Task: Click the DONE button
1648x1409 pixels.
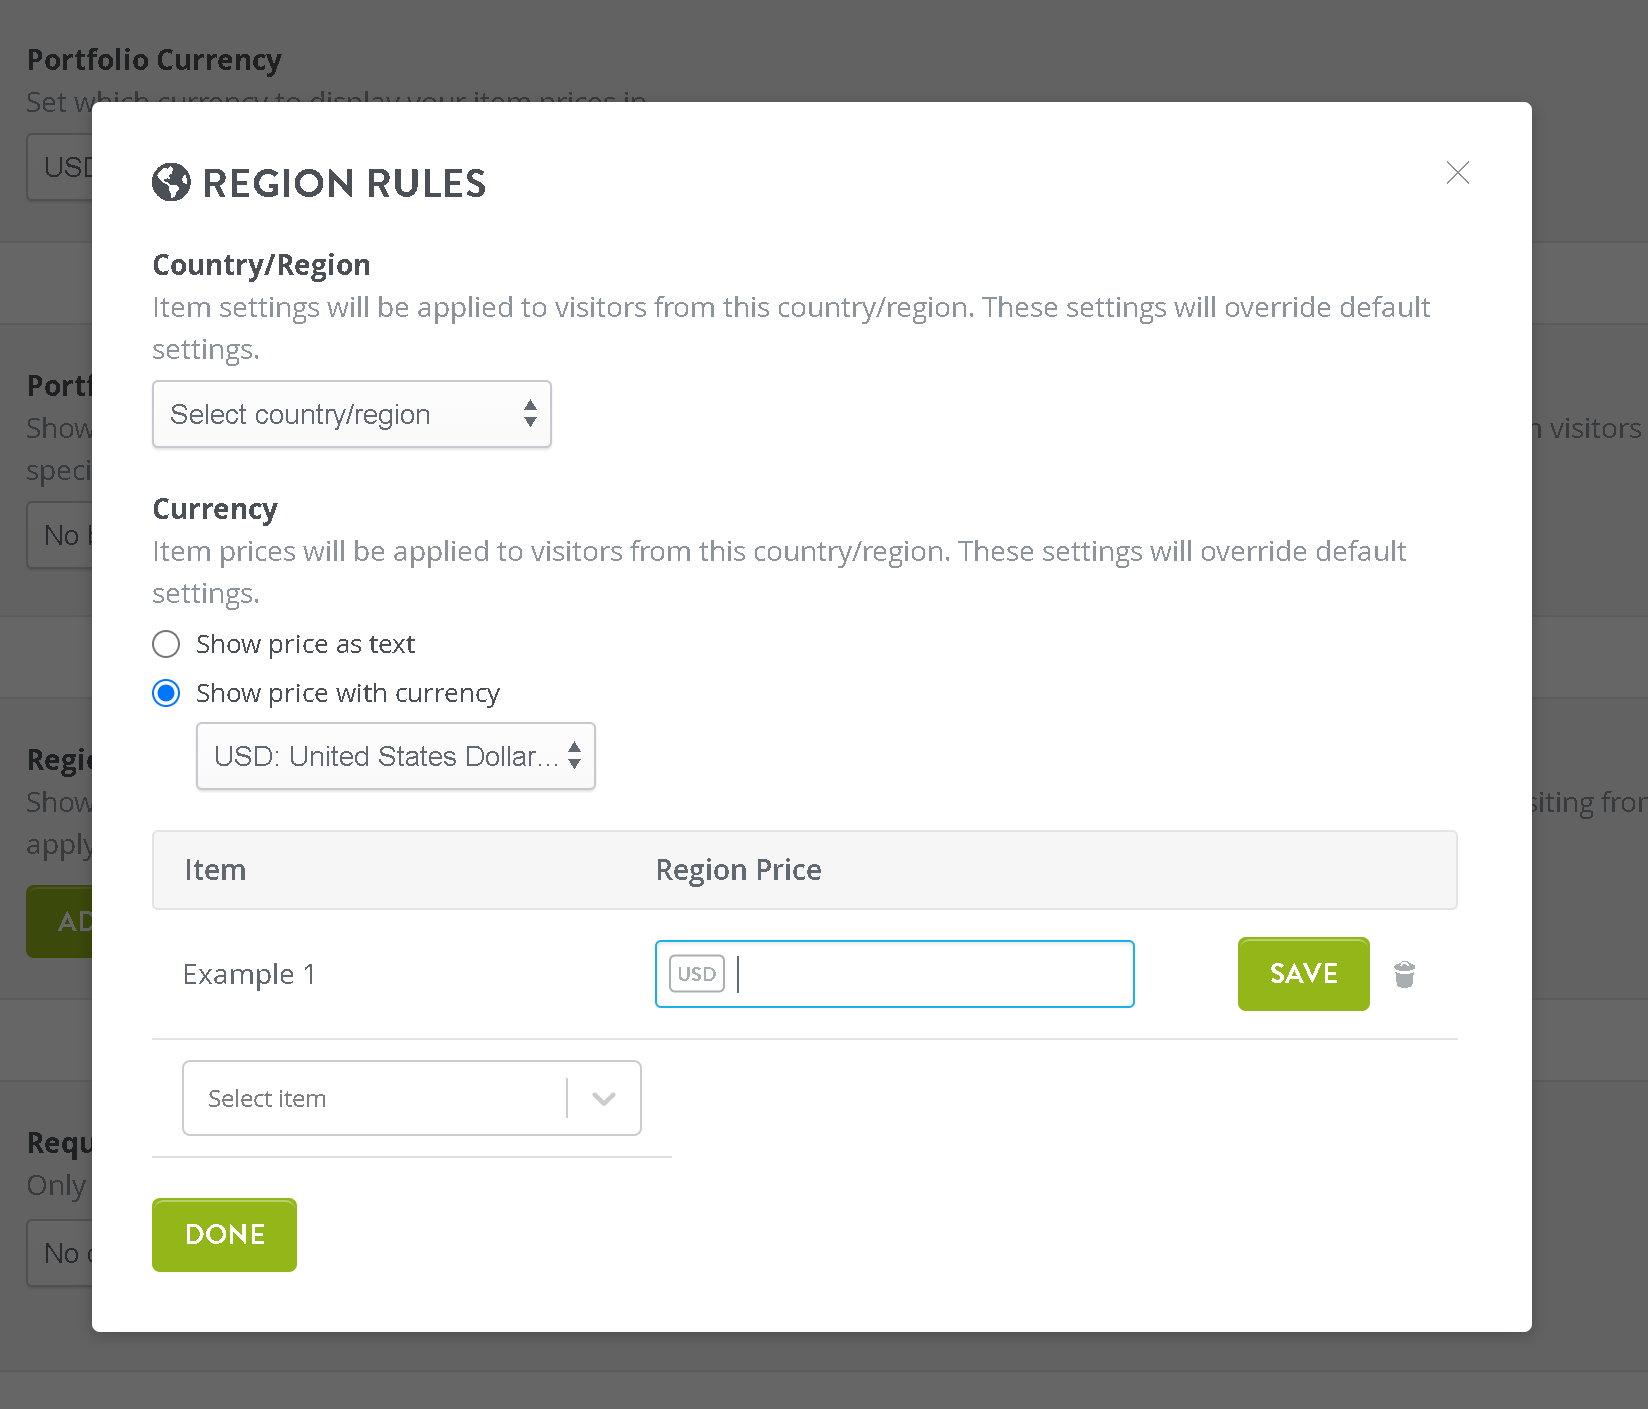Action: click(x=224, y=1235)
